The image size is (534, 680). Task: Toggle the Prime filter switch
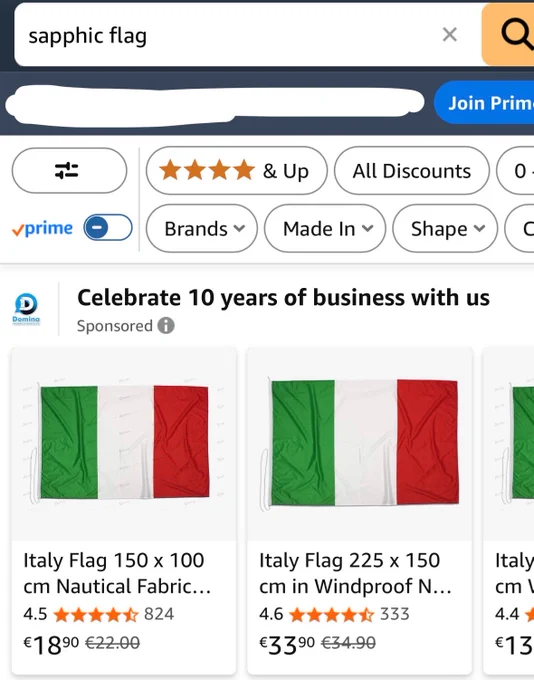[108, 227]
